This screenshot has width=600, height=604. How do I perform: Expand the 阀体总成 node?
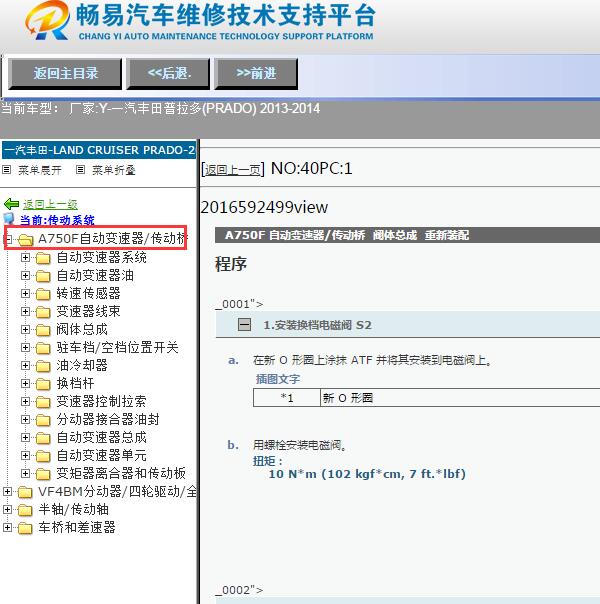pos(25,329)
